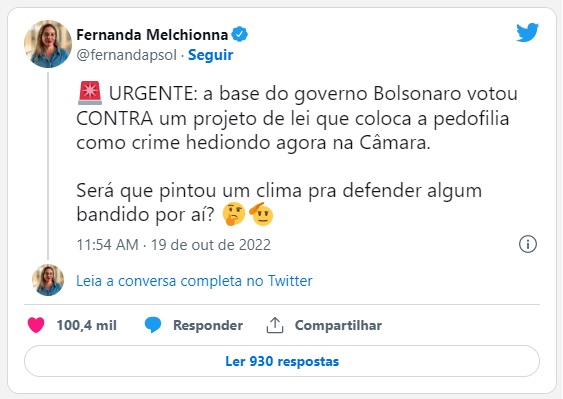This screenshot has width=563, height=399.
Task: Open the tweet info circle icon
Action: point(528,244)
